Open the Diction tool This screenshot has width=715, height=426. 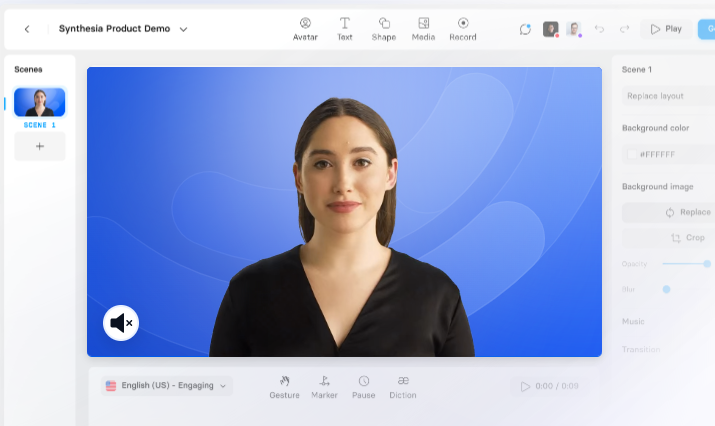(x=403, y=387)
